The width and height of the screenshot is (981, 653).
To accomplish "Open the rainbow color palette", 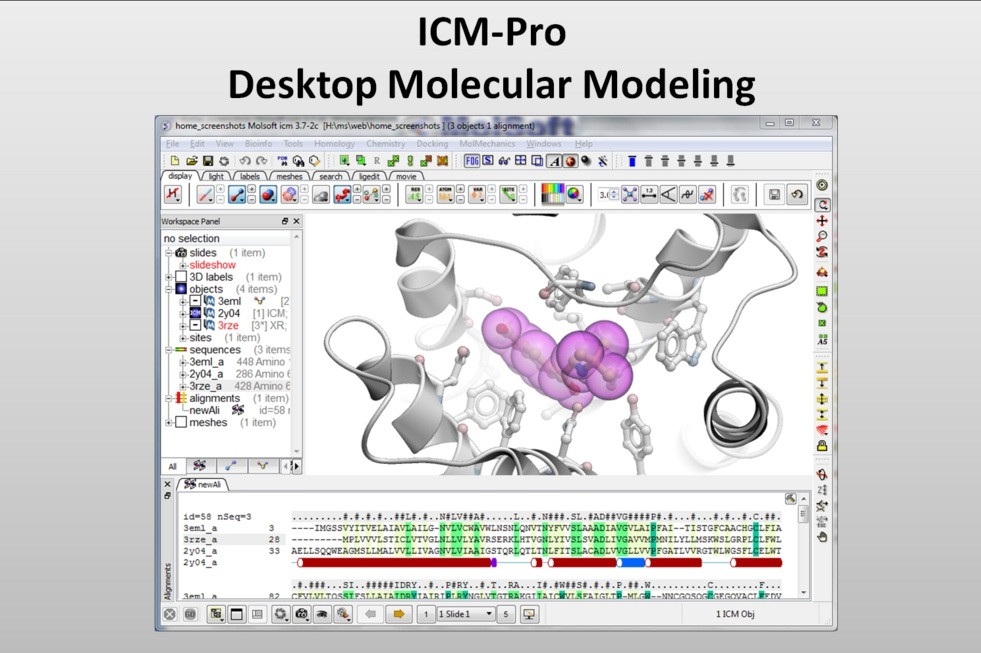I will click(552, 195).
